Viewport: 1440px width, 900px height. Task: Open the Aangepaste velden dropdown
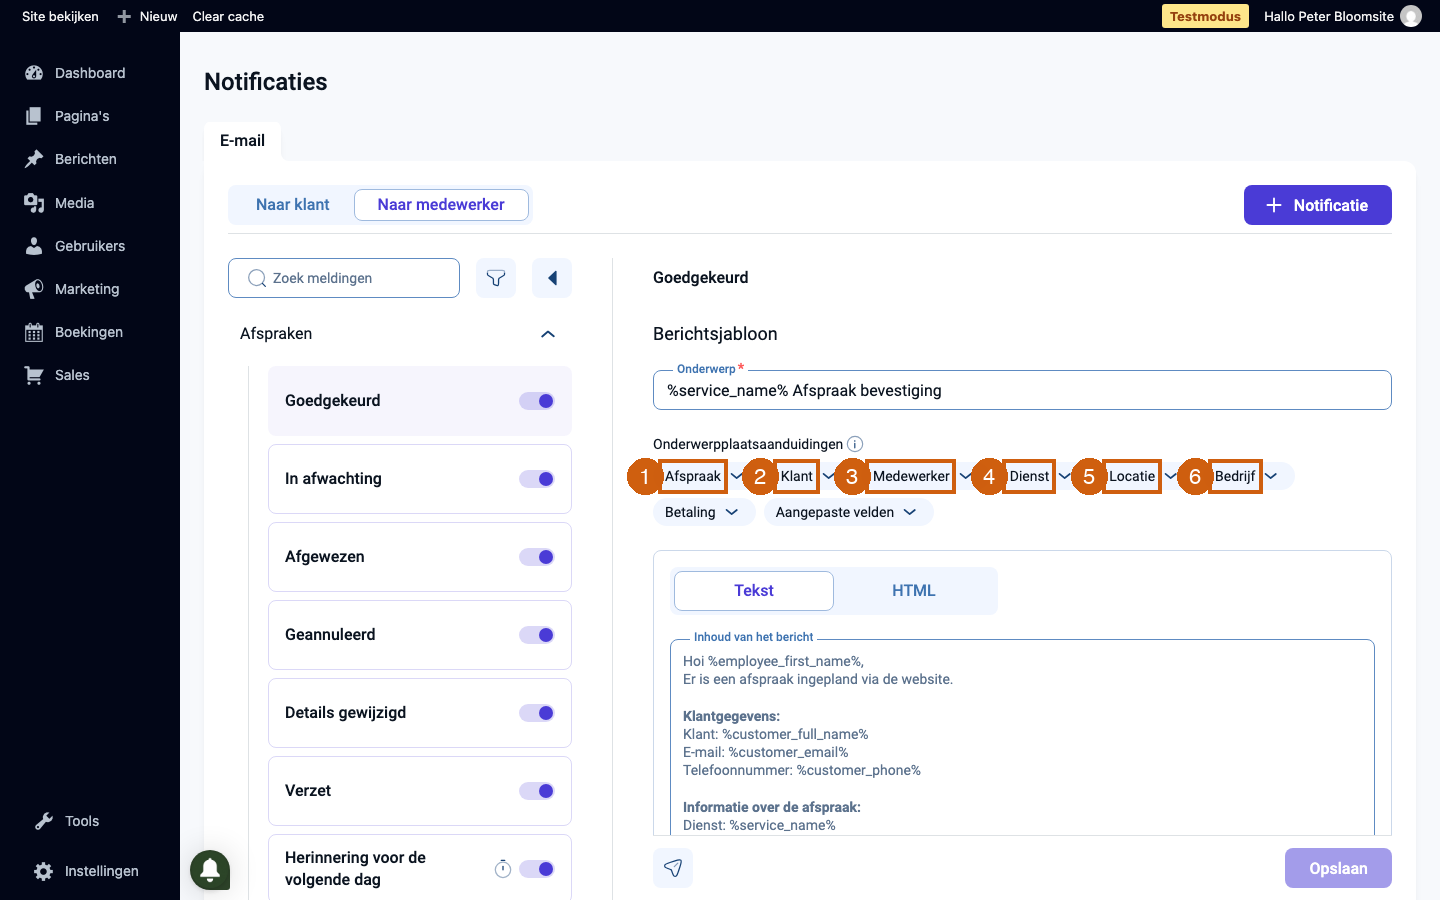848,512
